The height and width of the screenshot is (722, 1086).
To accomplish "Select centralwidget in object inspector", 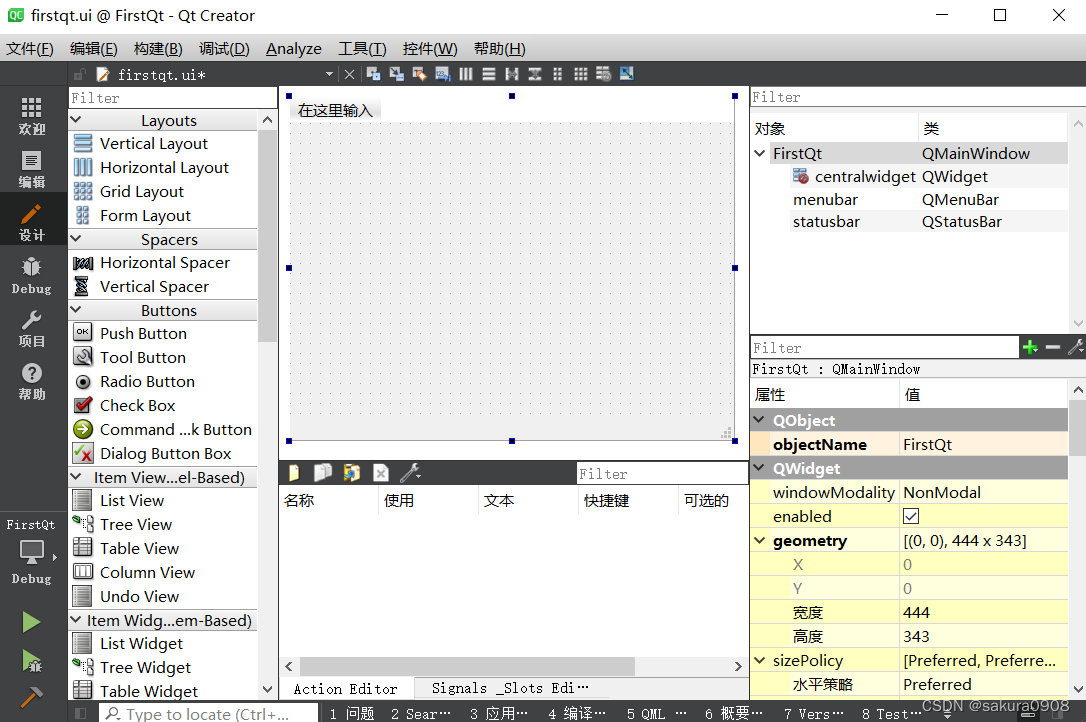I will click(x=865, y=177).
